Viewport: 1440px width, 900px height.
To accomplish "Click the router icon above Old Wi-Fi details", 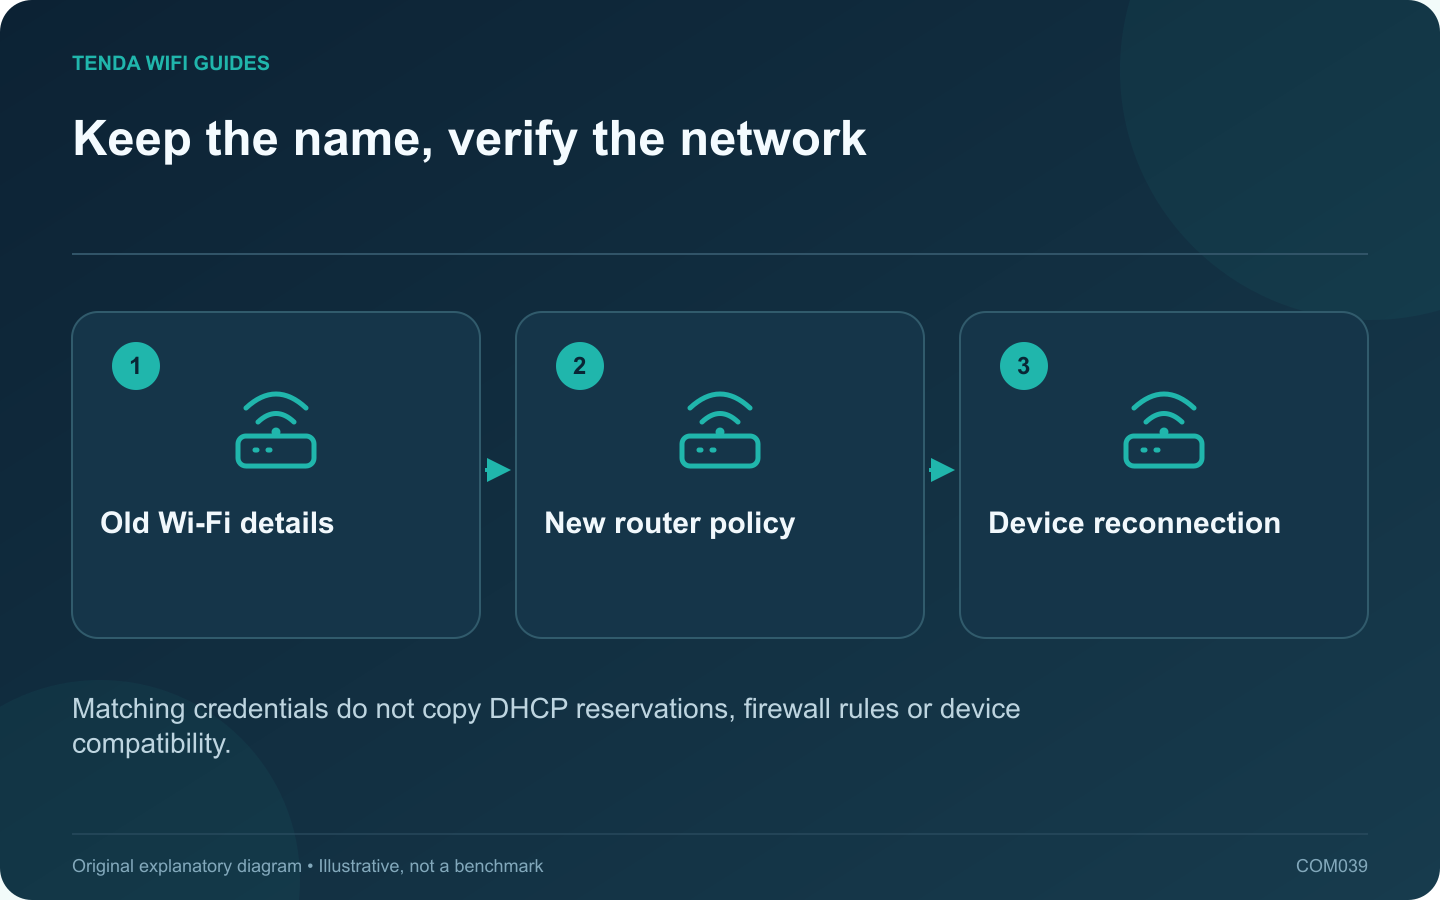I will 276,430.
